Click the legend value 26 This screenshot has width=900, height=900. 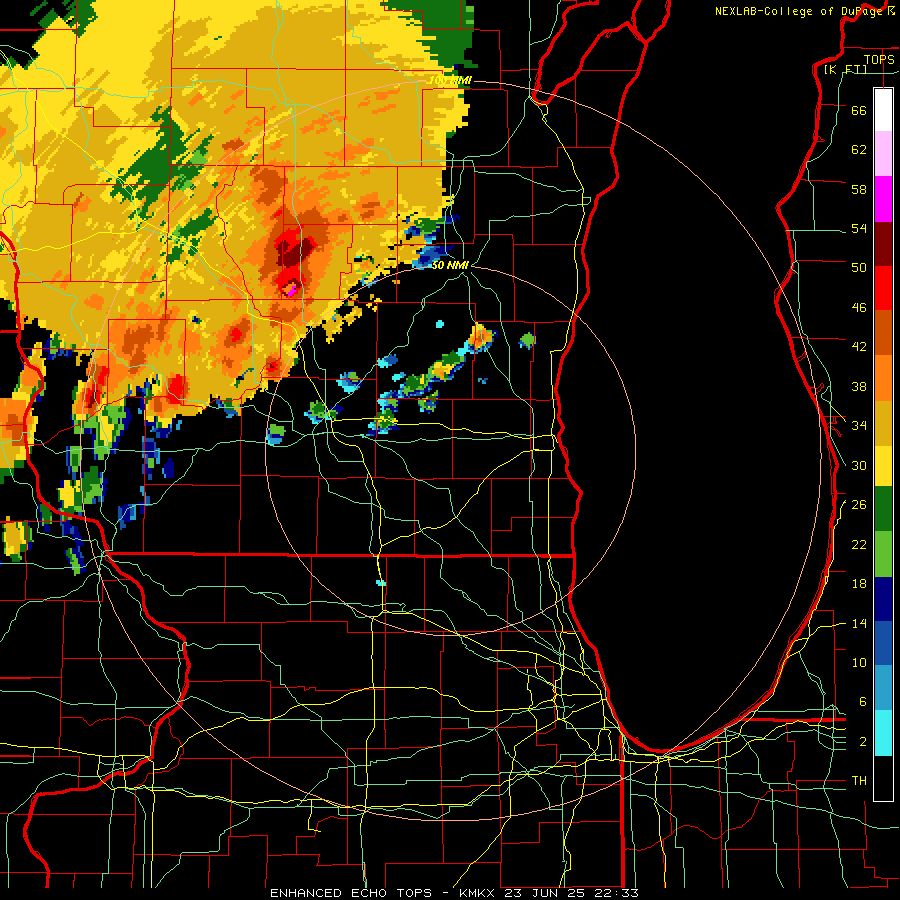(x=859, y=505)
